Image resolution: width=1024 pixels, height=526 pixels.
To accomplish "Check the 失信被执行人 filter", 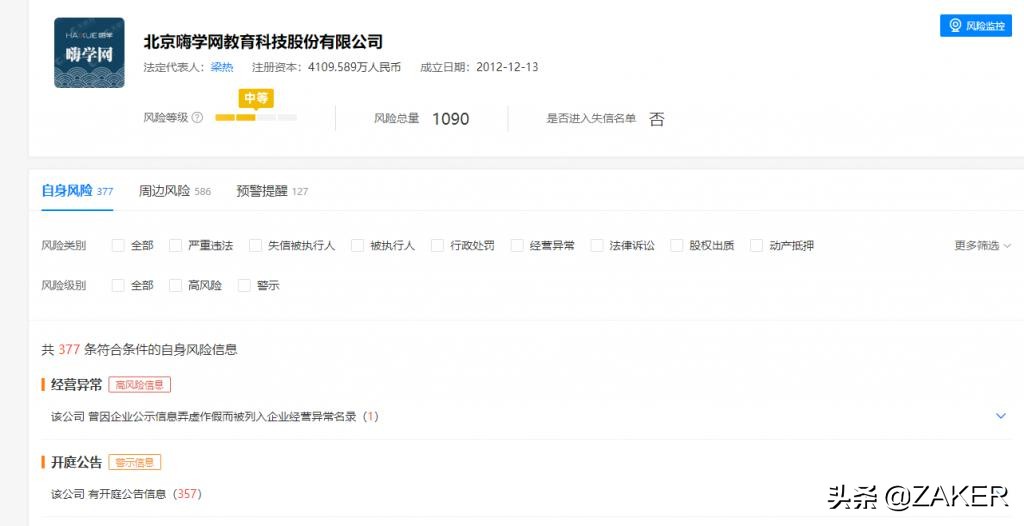I will click(x=255, y=246).
